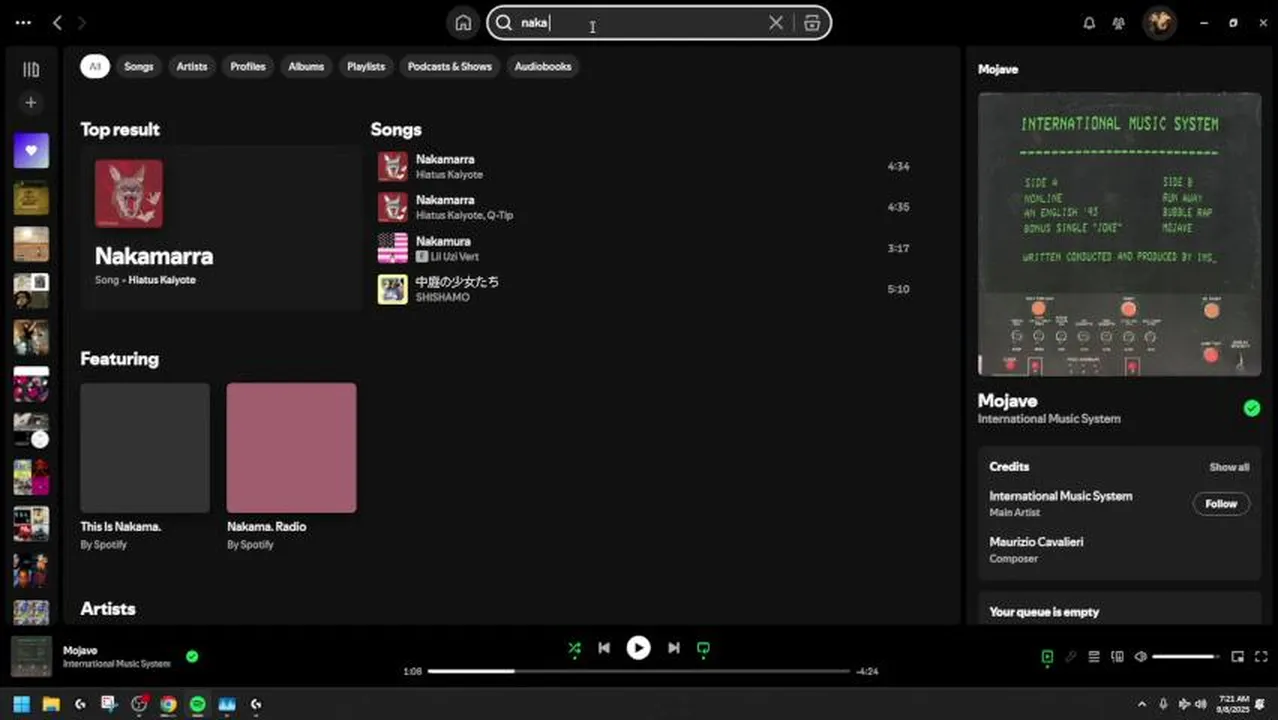
Task: Open Mojave album art in right panel
Action: tap(1119, 234)
